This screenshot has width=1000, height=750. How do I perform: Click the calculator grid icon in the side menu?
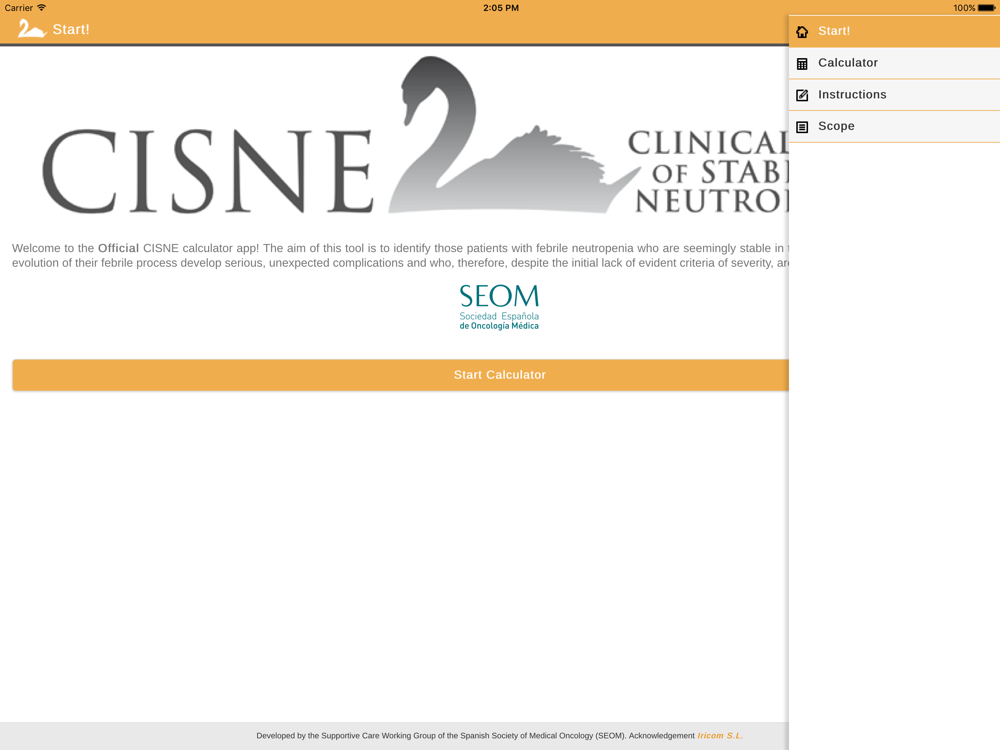pyautogui.click(x=802, y=63)
